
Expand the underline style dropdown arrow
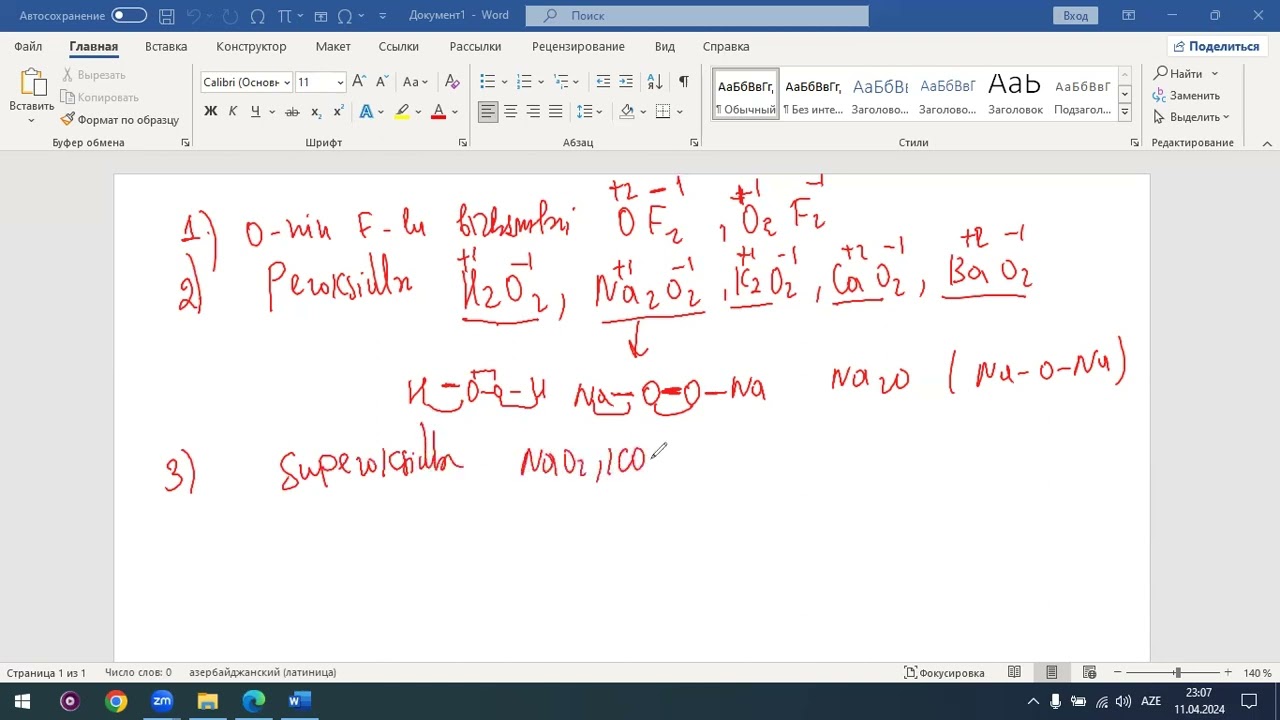coord(272,111)
